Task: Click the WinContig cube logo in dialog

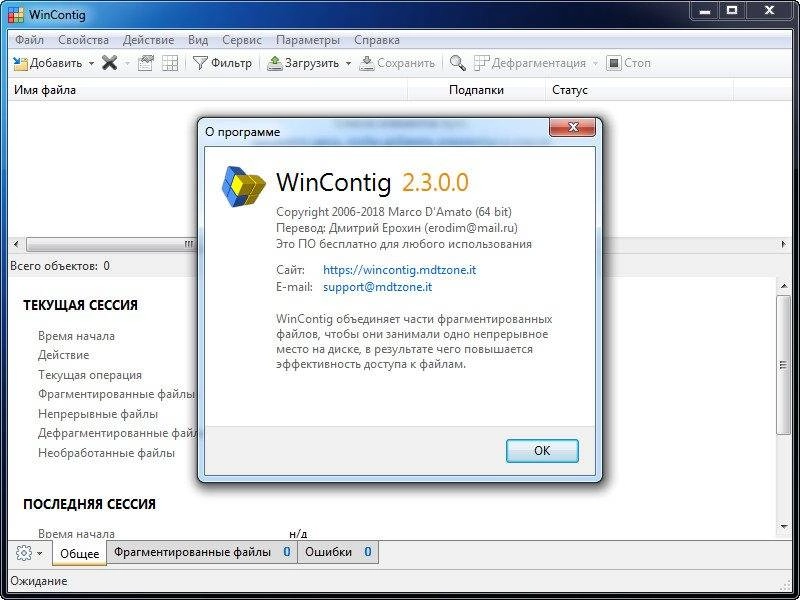Action: pos(243,186)
